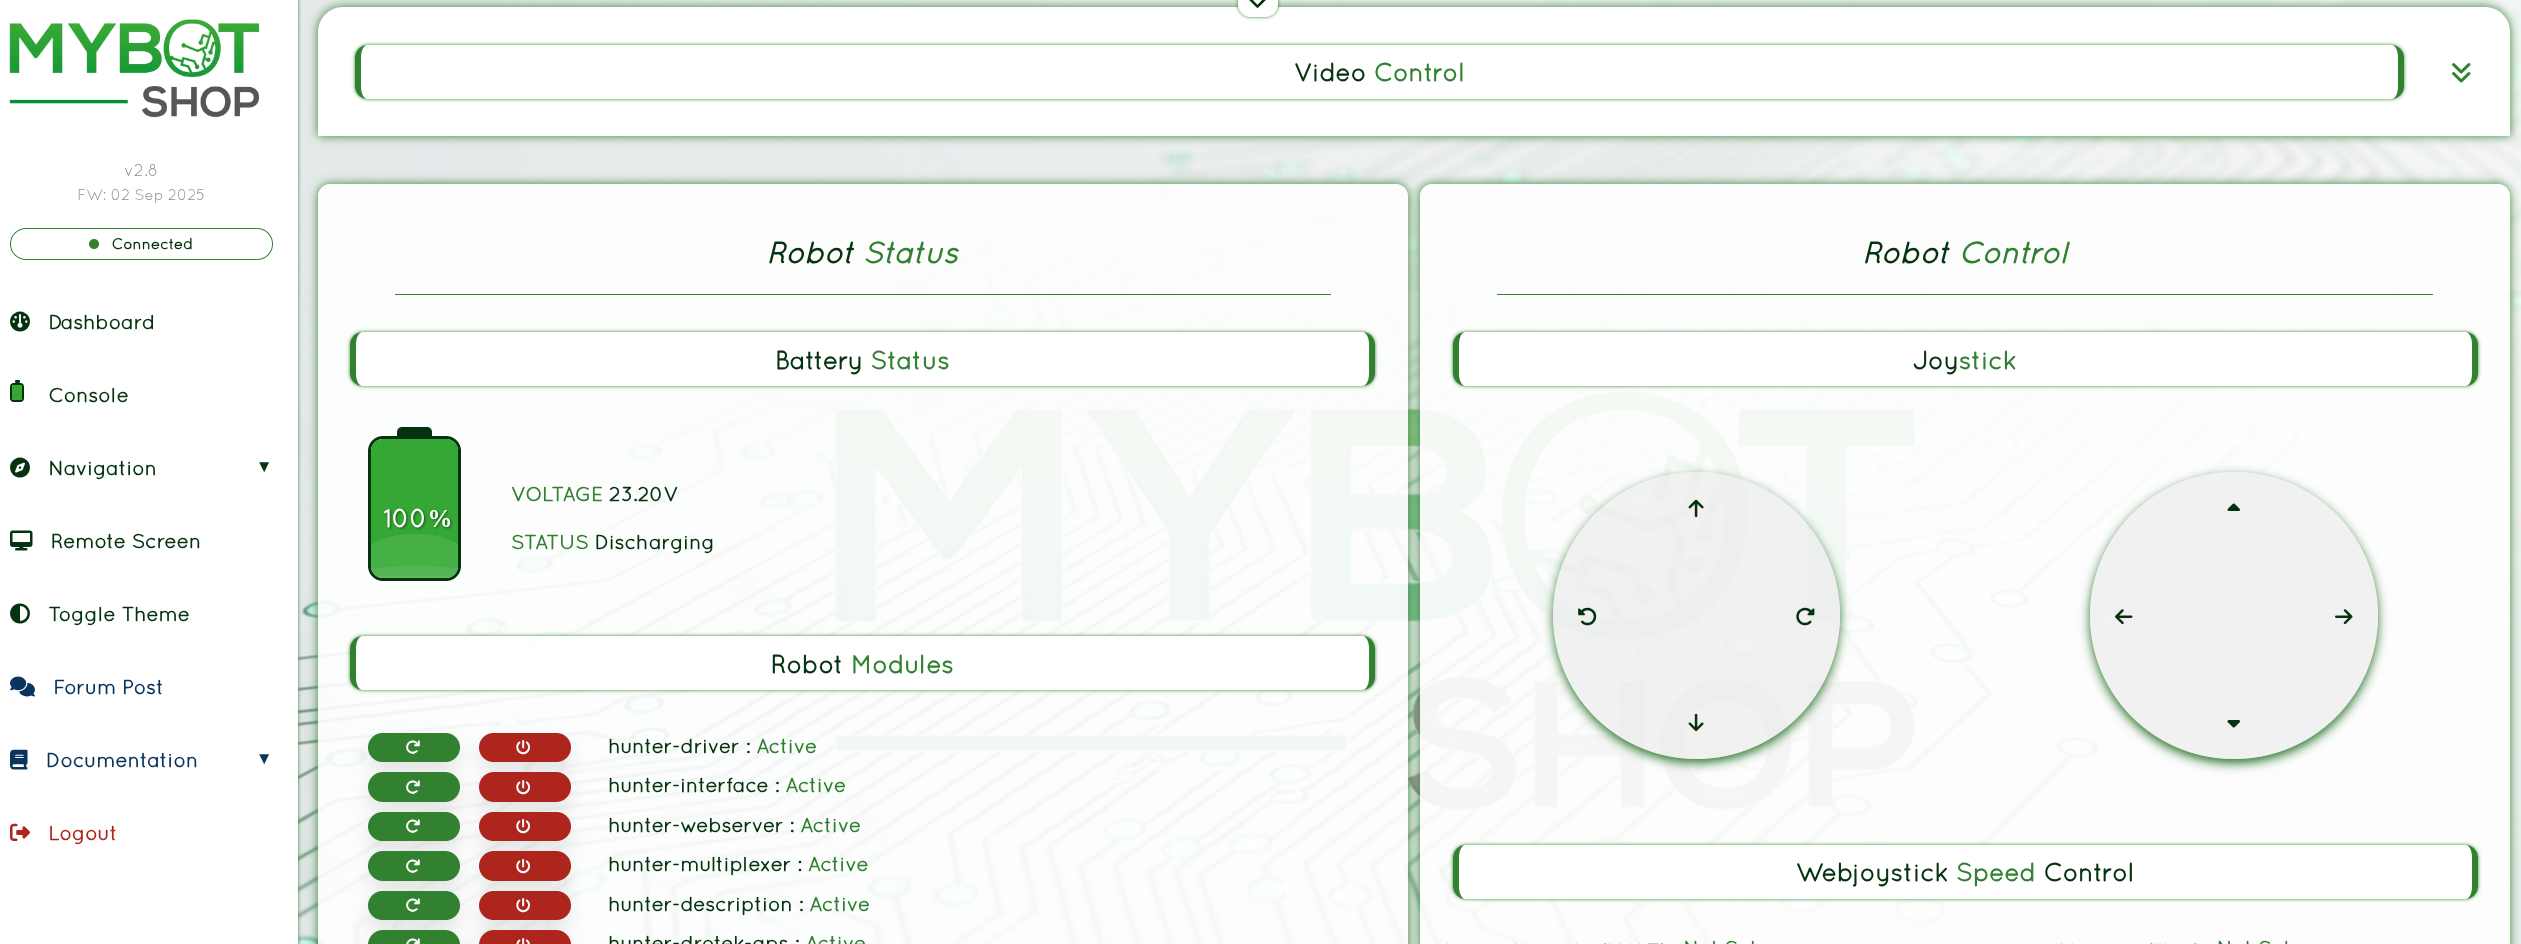The height and width of the screenshot is (944, 2521).
Task: Open Remote Screen from sidebar
Action: tap(125, 541)
